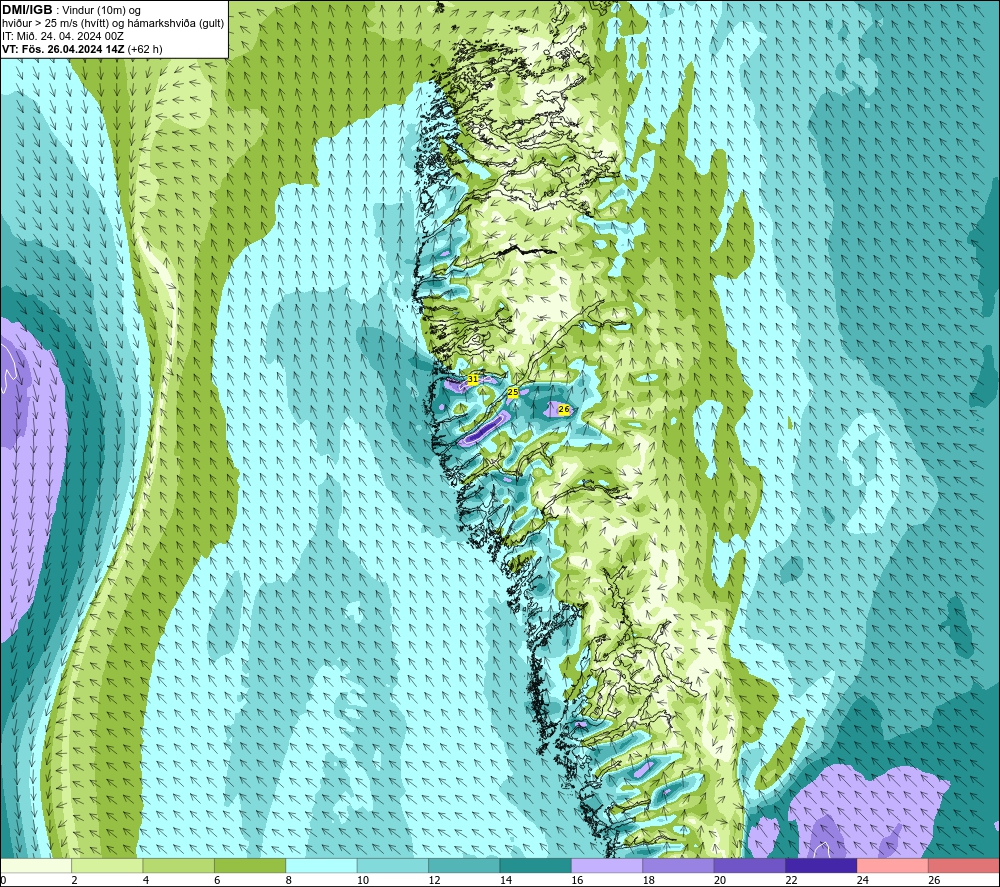Click the legend scale number 24
The image size is (1000, 887).
click(863, 881)
